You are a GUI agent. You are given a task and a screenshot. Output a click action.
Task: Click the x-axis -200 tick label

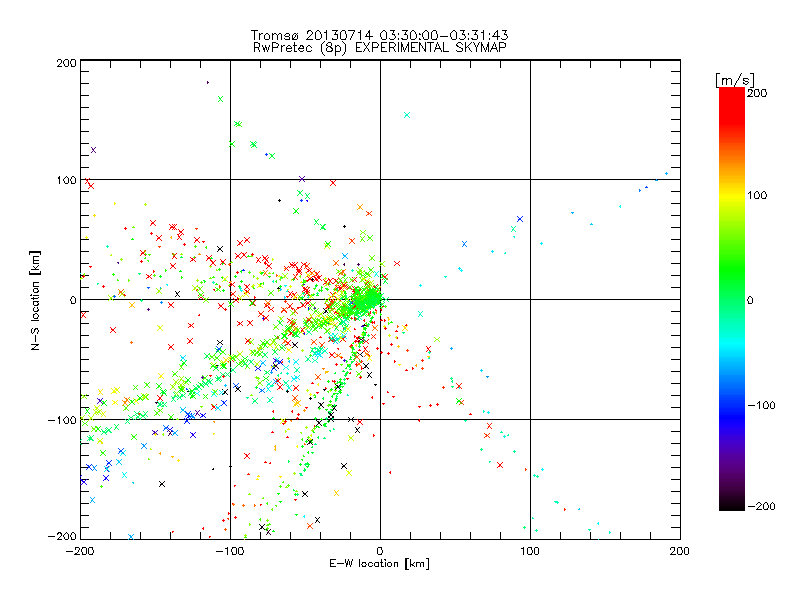click(80, 551)
